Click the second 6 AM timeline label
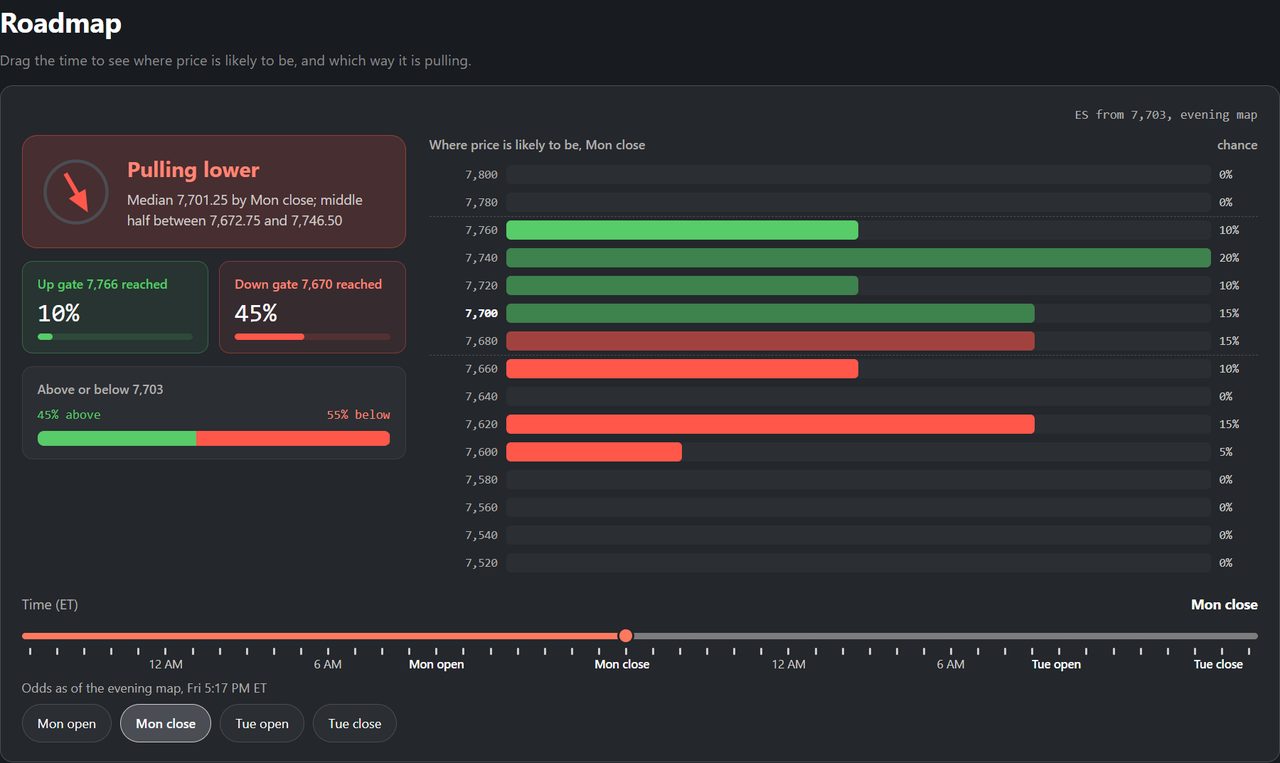Viewport: 1280px width, 763px height. pos(951,664)
